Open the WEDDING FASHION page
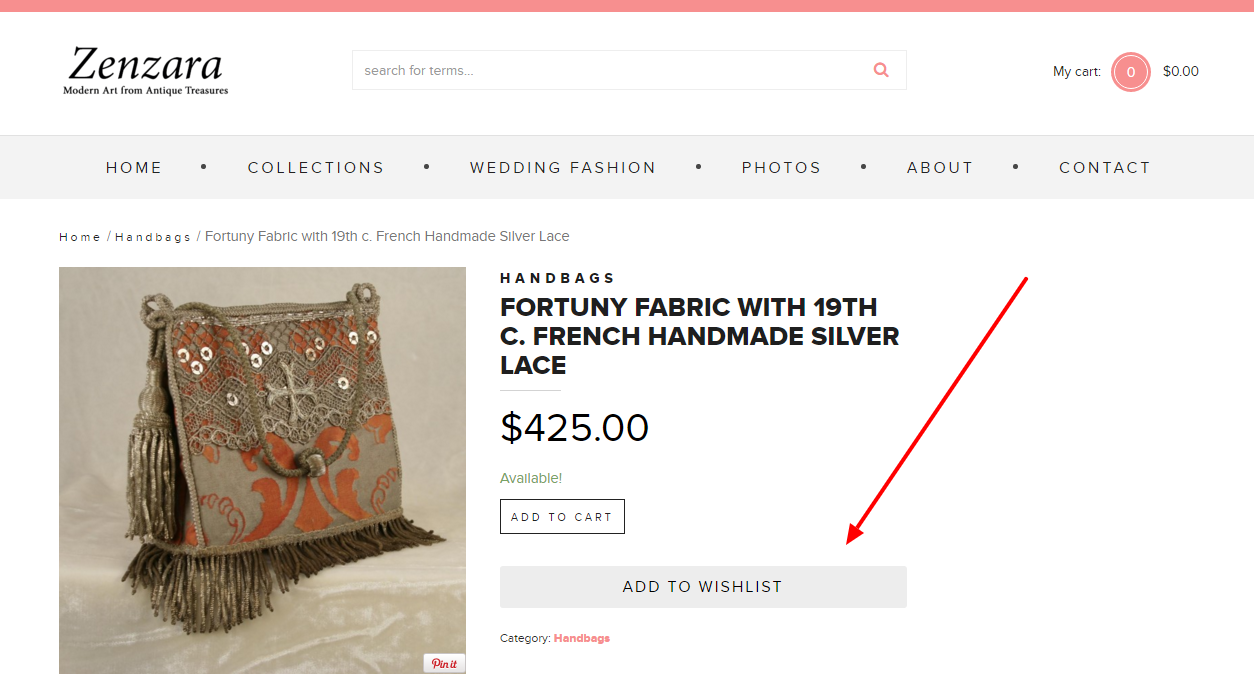Screen dimensions: 1254x677 pos(563,168)
